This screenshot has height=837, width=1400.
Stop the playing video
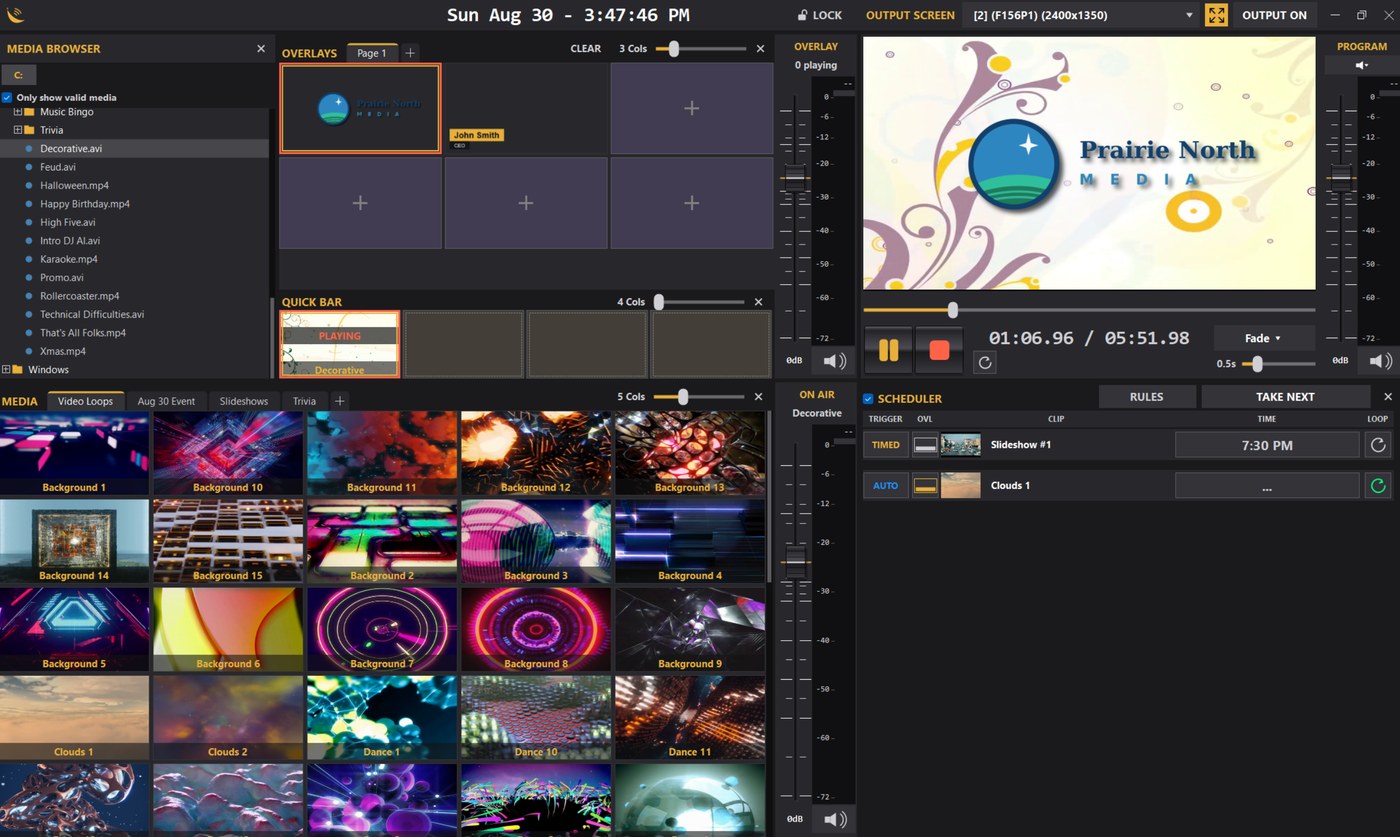(939, 350)
